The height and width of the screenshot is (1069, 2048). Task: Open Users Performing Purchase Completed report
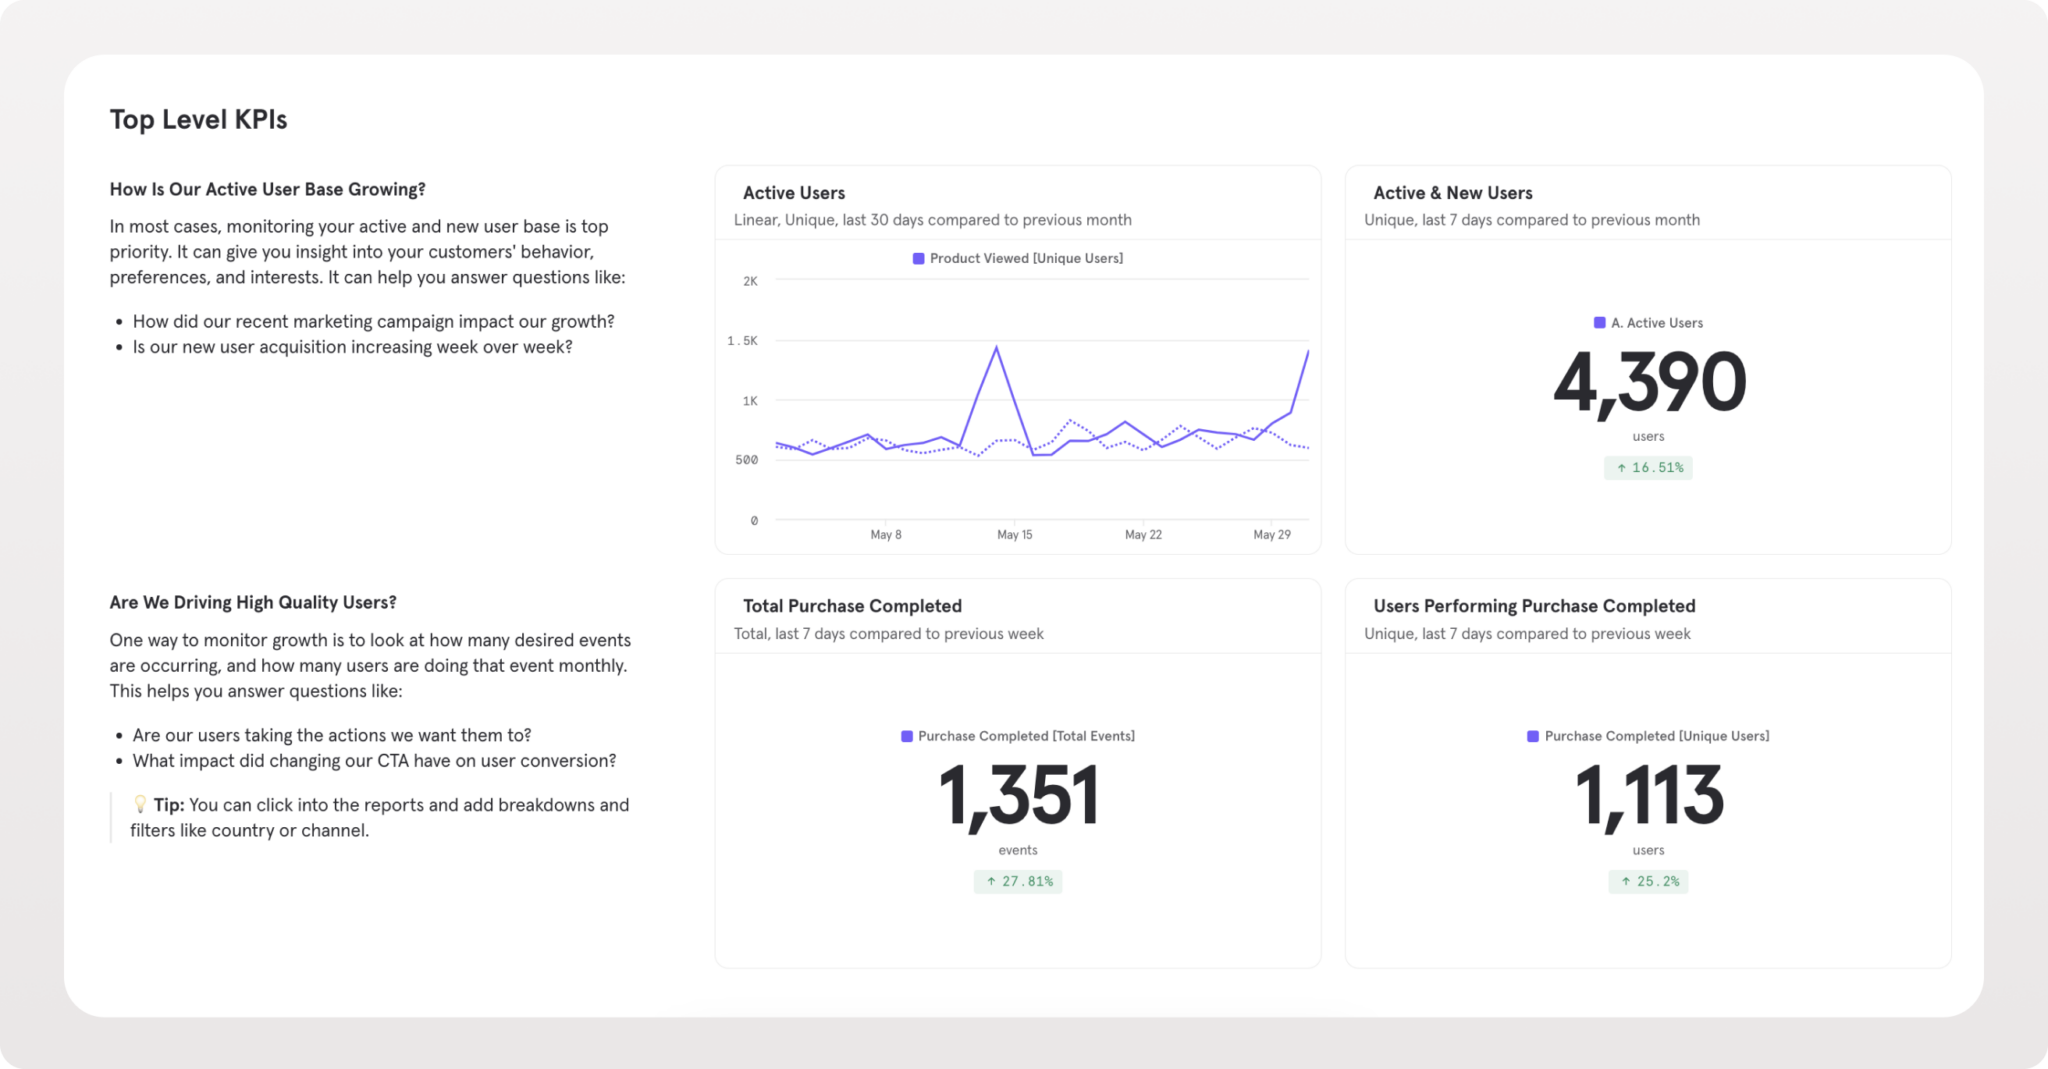tap(1534, 606)
